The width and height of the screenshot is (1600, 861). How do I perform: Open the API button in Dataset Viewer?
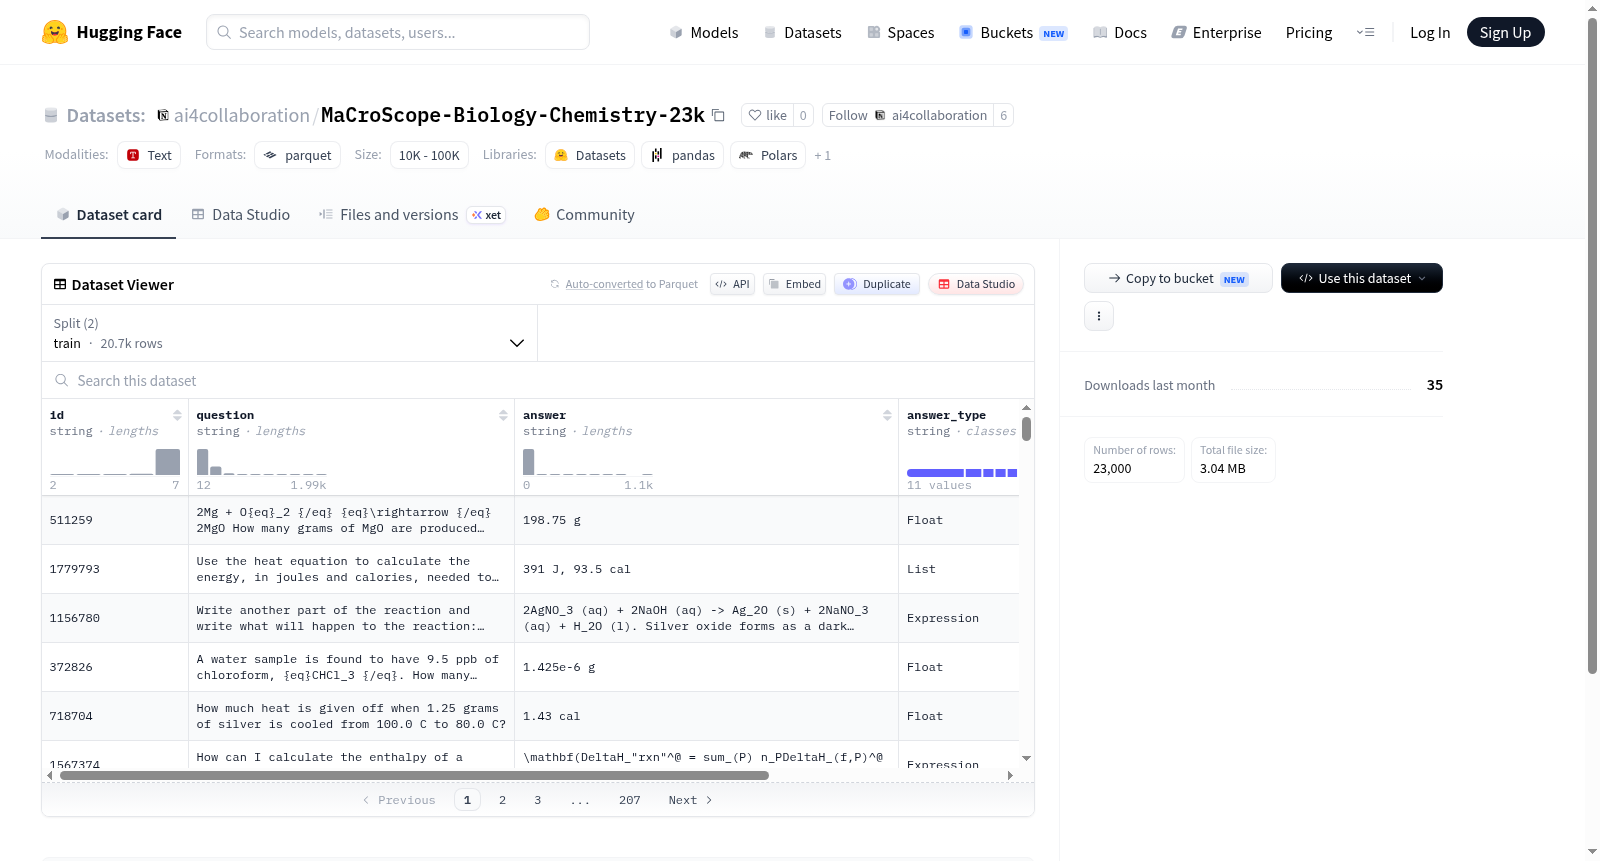point(732,284)
